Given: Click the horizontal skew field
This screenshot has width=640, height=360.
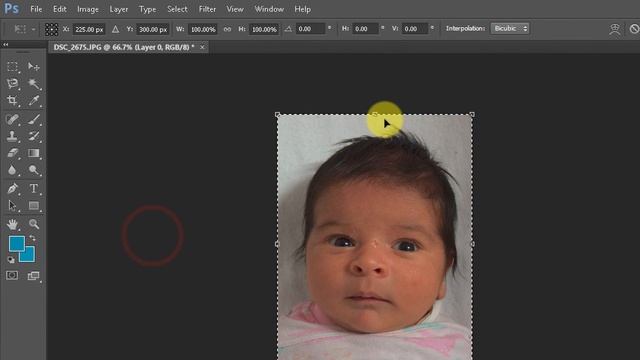Looking at the screenshot, I should point(365,29).
